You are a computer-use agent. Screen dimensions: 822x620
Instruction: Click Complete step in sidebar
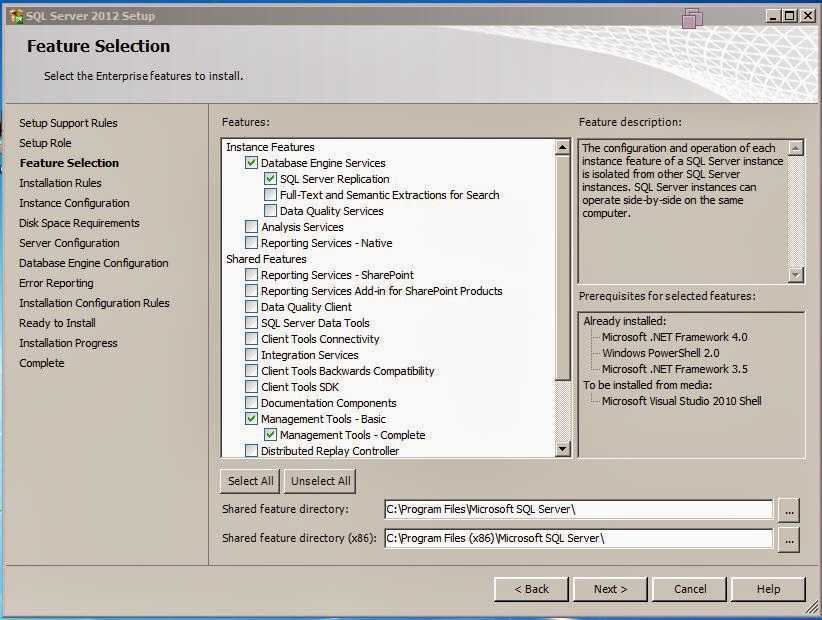tap(41, 363)
